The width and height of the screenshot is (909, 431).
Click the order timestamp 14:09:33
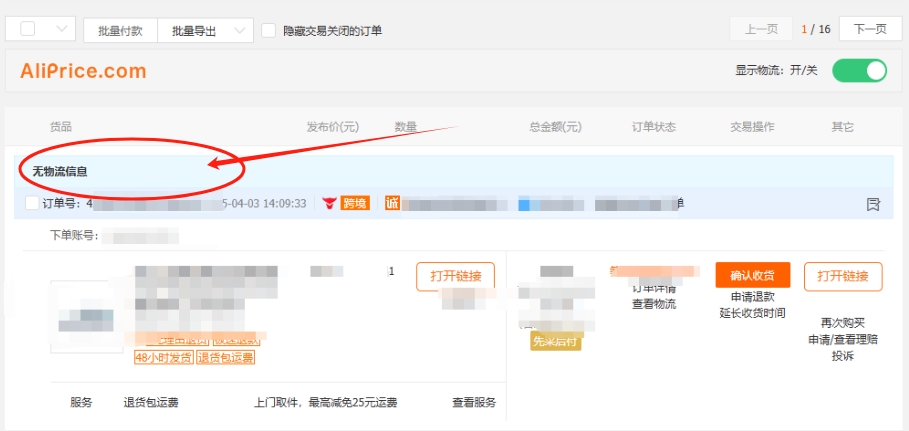(x=284, y=204)
